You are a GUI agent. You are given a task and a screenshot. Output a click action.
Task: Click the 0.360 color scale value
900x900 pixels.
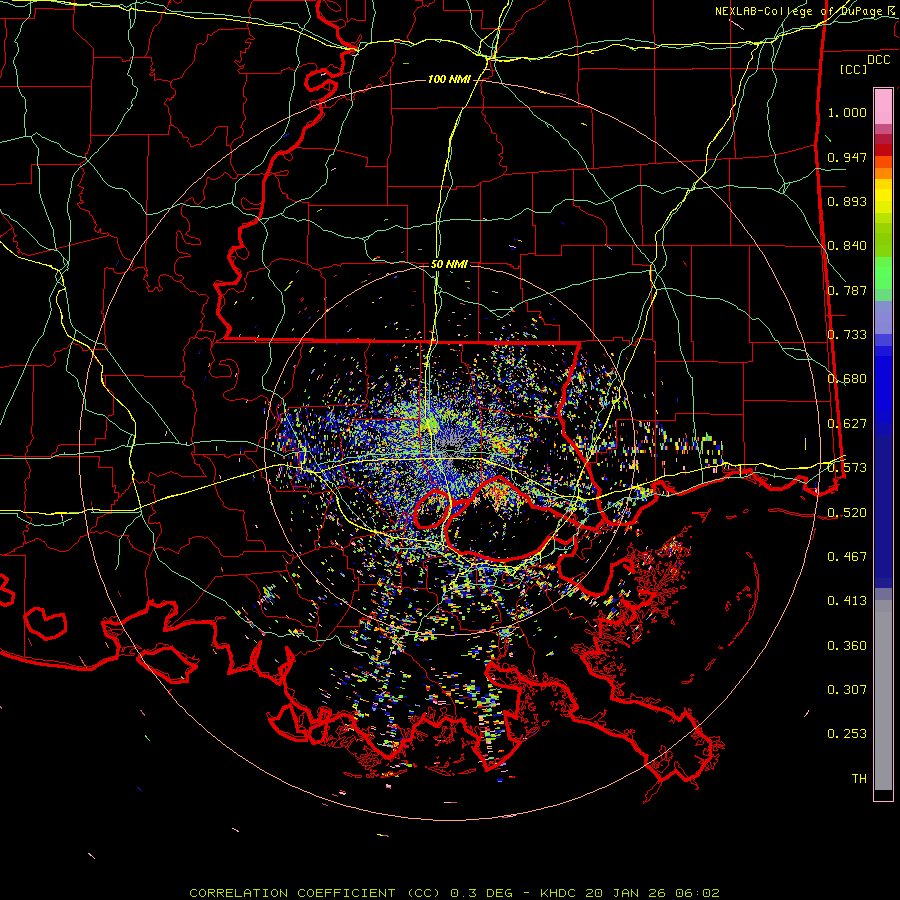tap(847, 646)
